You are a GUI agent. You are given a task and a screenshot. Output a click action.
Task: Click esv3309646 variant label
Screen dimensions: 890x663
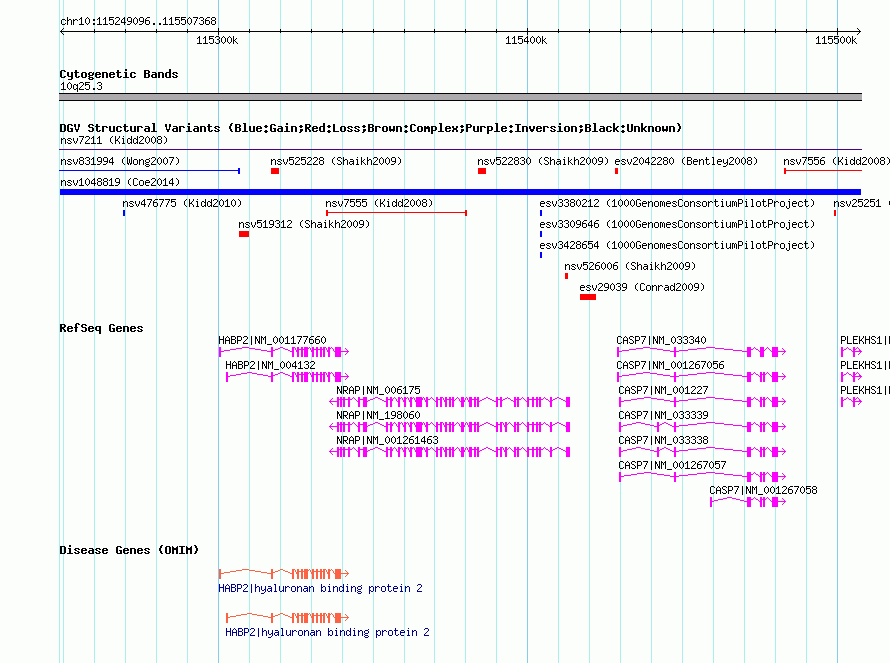[x=677, y=224]
